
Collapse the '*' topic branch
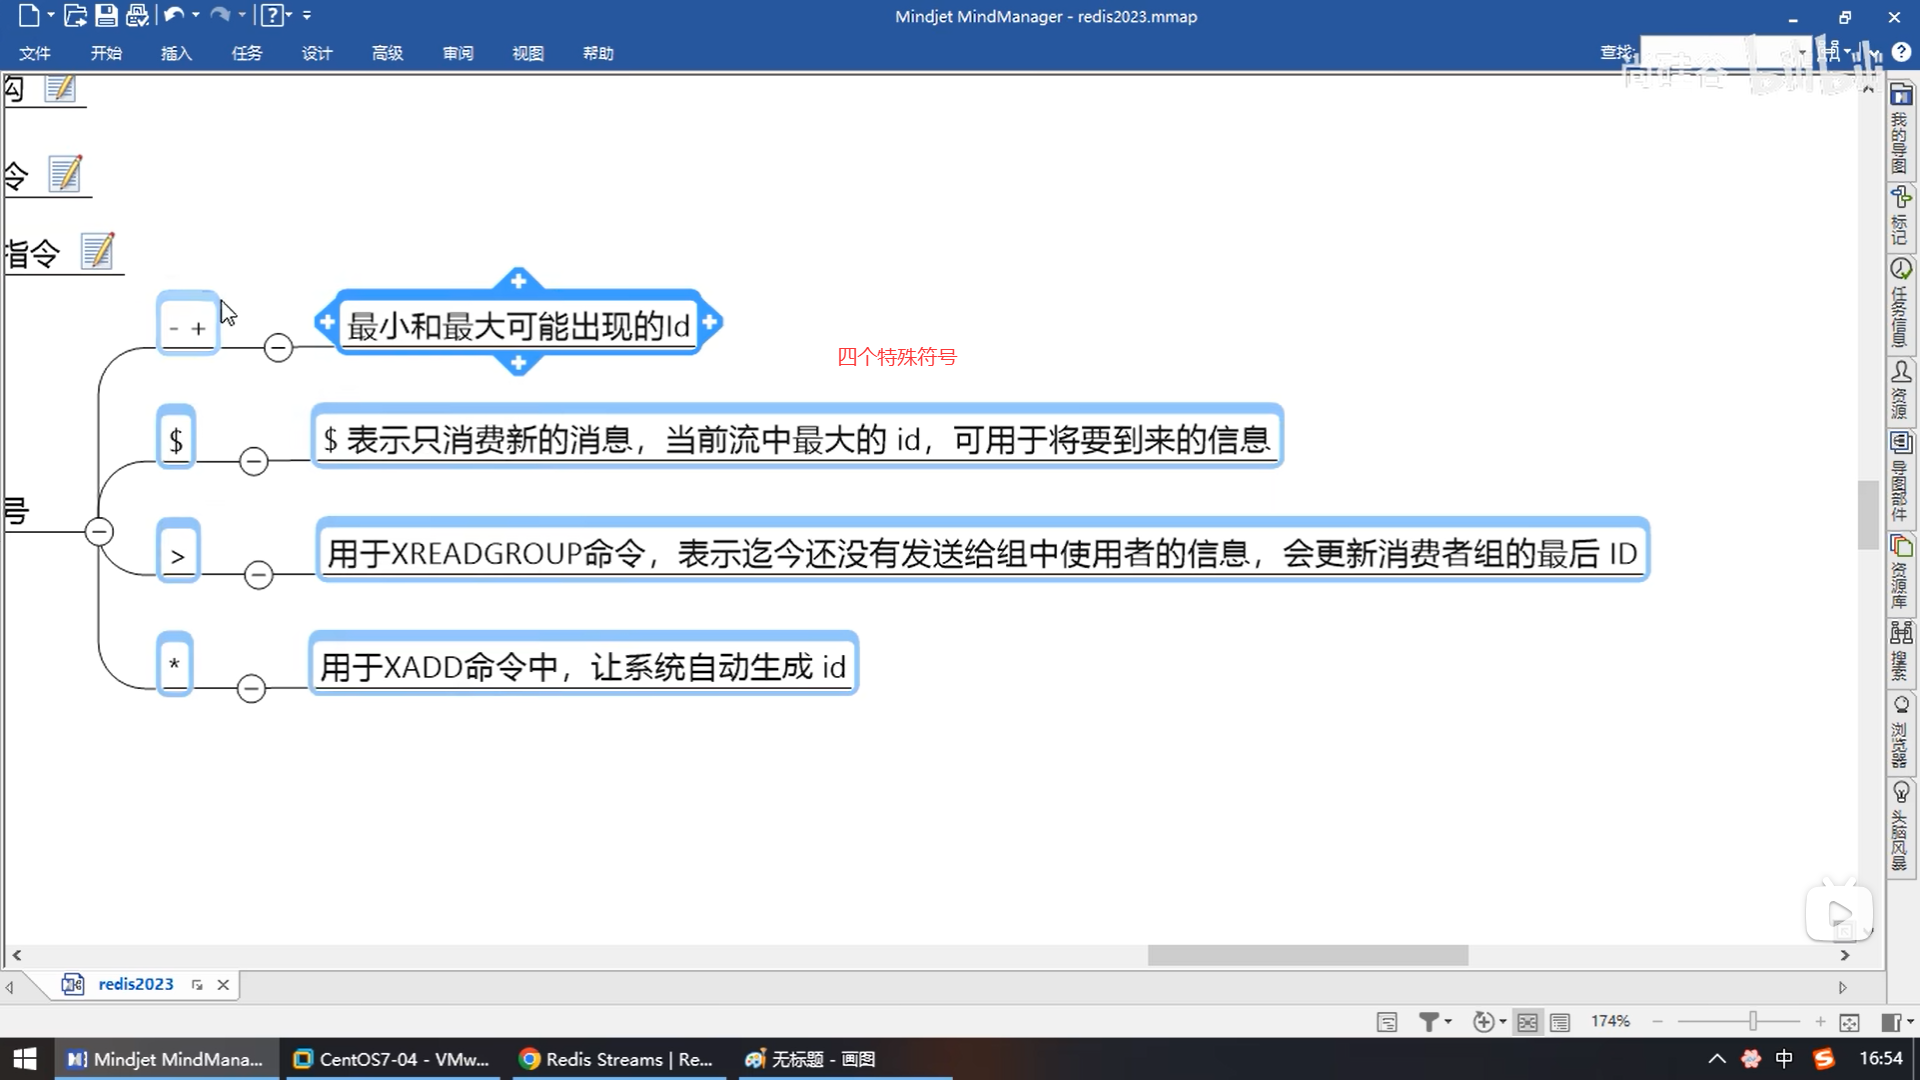[251, 688]
